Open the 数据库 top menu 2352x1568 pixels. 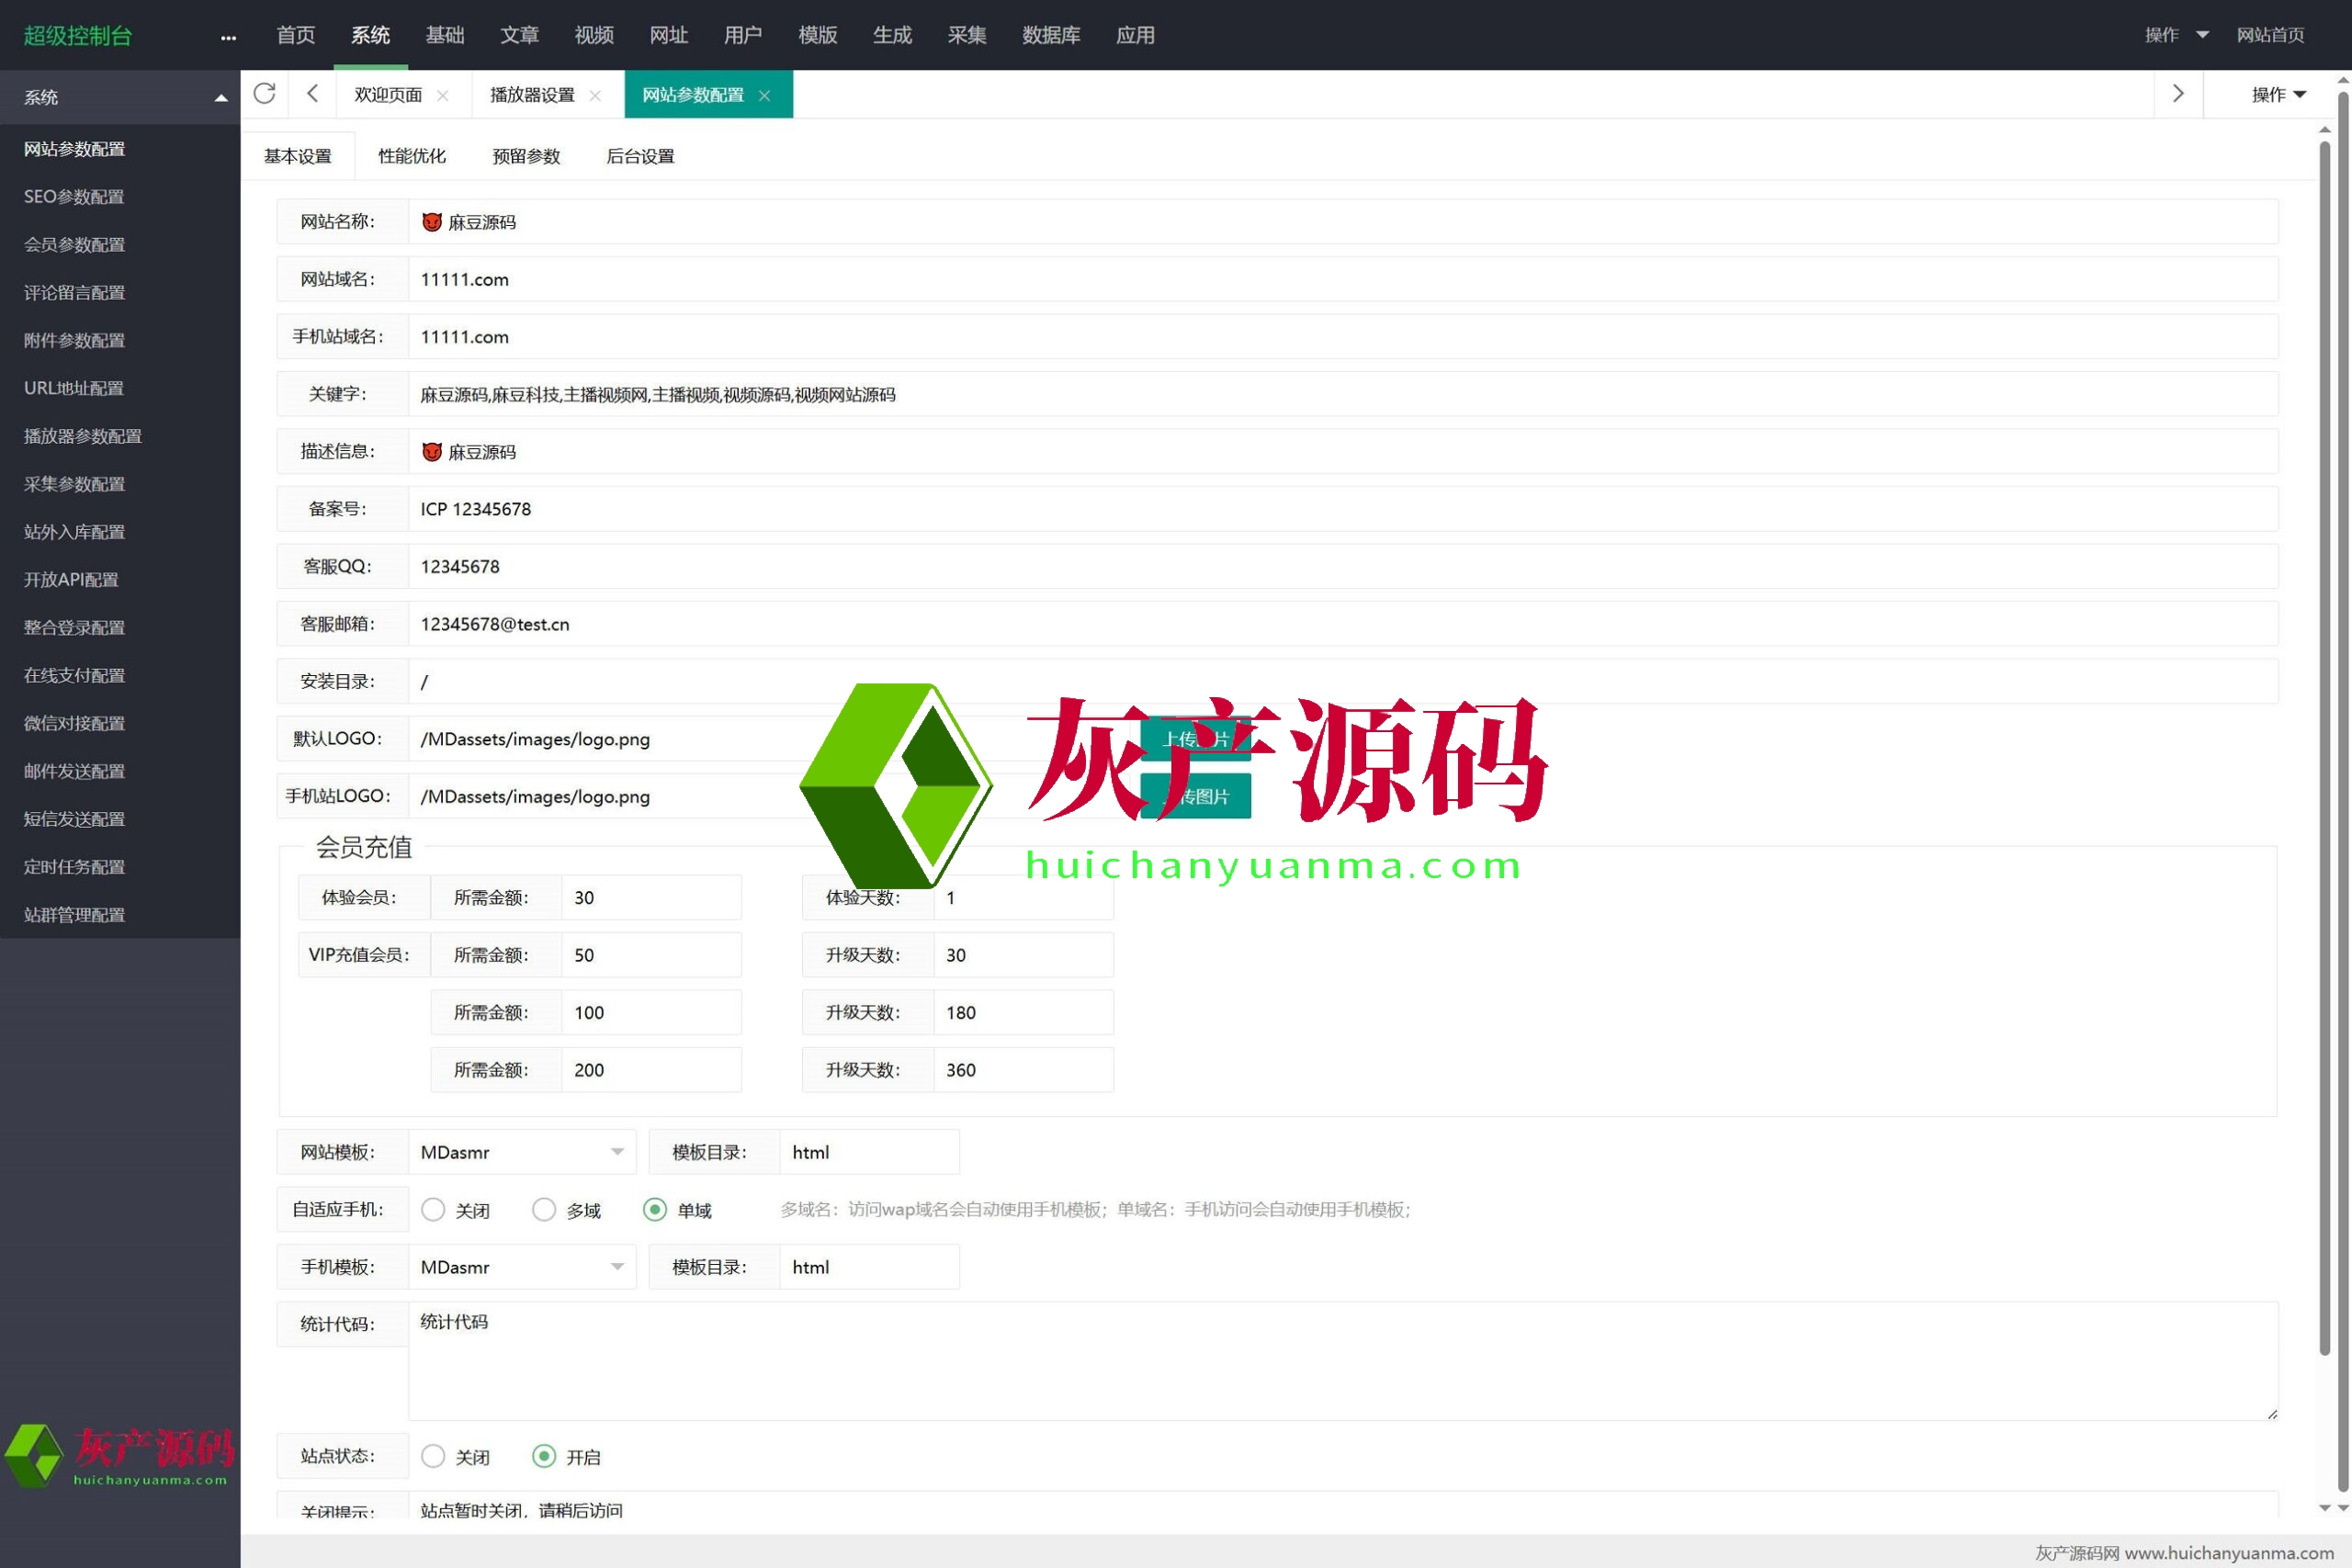1050,35
